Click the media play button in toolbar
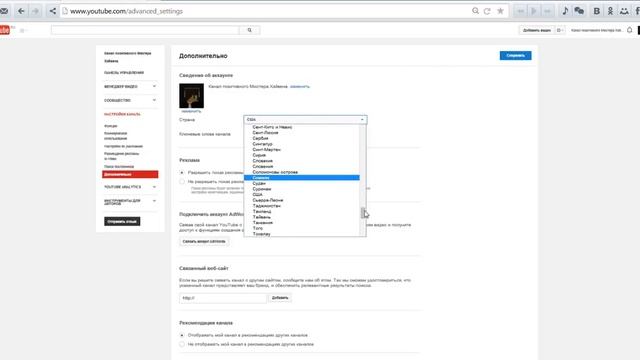 pyautogui.click(x=533, y=11)
